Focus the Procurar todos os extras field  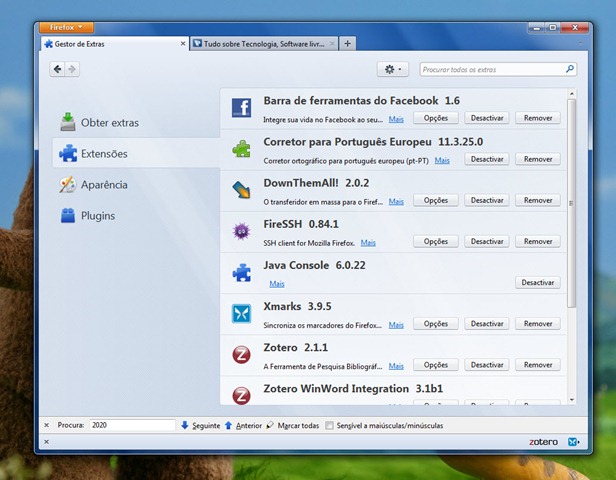(493, 70)
